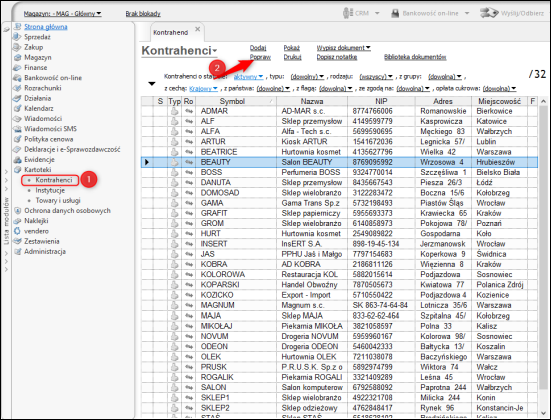Click the Bankowość on-line lock icon
This screenshot has width=551, height=420.
pos(395,13)
